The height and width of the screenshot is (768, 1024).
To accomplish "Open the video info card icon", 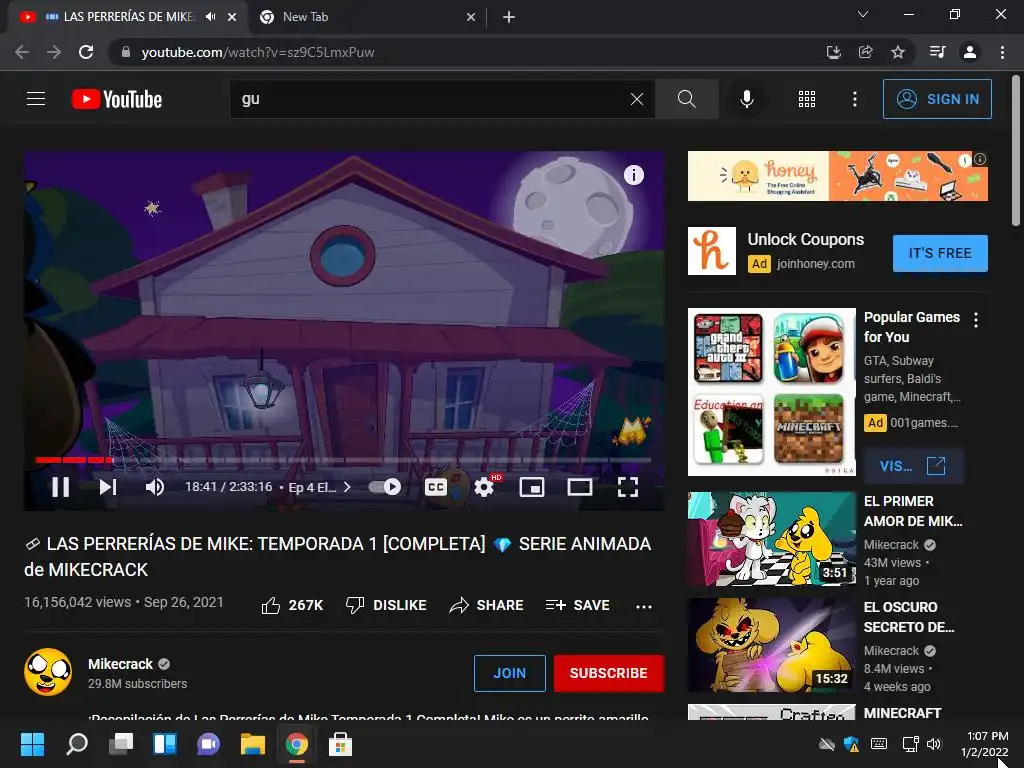I will click(633, 175).
